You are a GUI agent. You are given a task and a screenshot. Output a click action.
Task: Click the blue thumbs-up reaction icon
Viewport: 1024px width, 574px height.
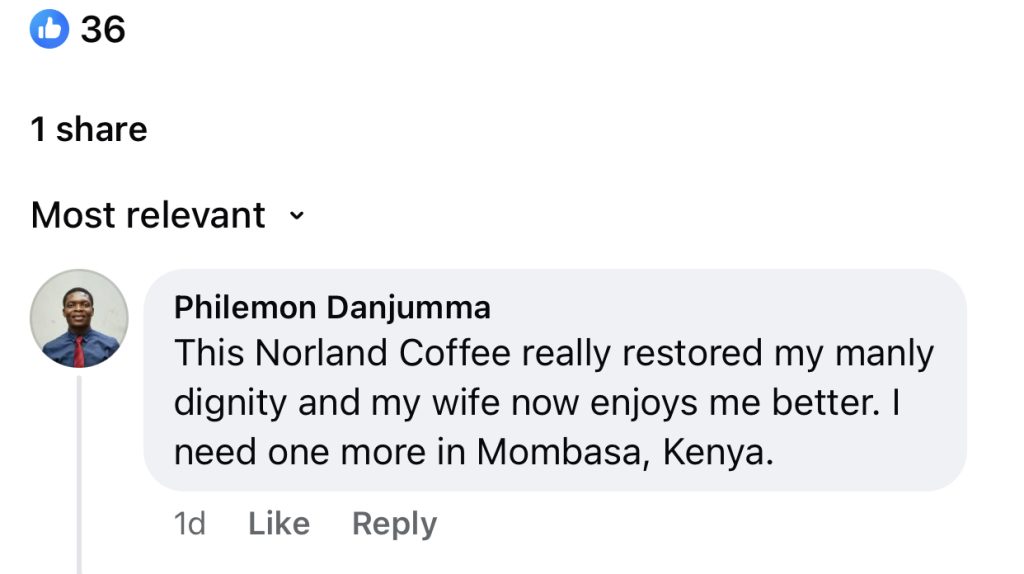pyautogui.click(x=48, y=30)
